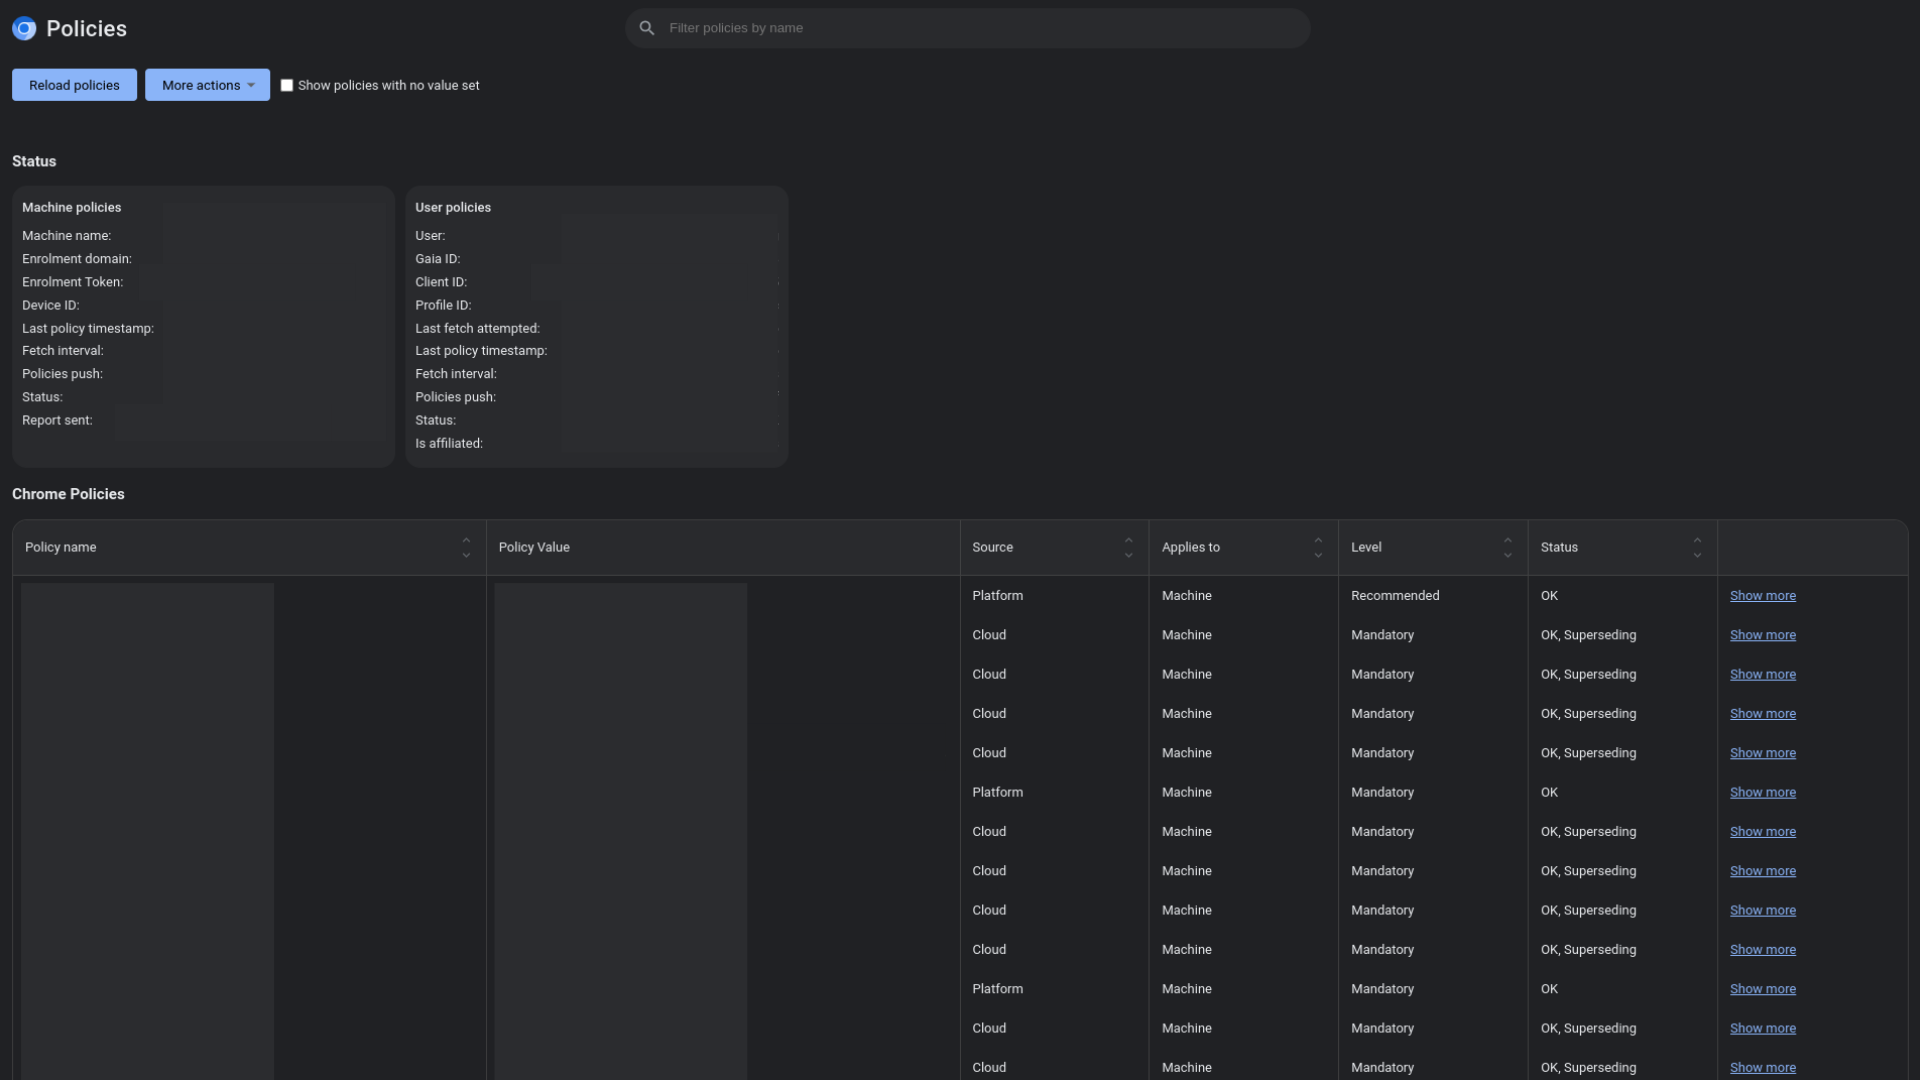
Task: Click the Chrome Policies section heading
Action: pyautogui.click(x=68, y=494)
